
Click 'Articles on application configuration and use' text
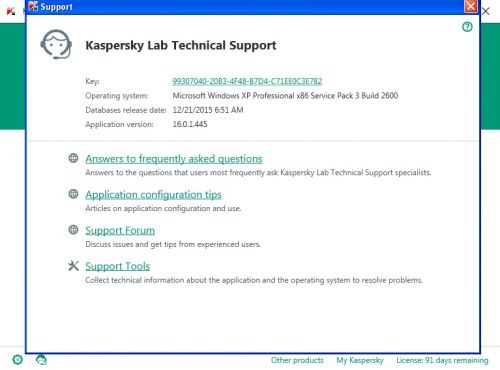tap(163, 208)
